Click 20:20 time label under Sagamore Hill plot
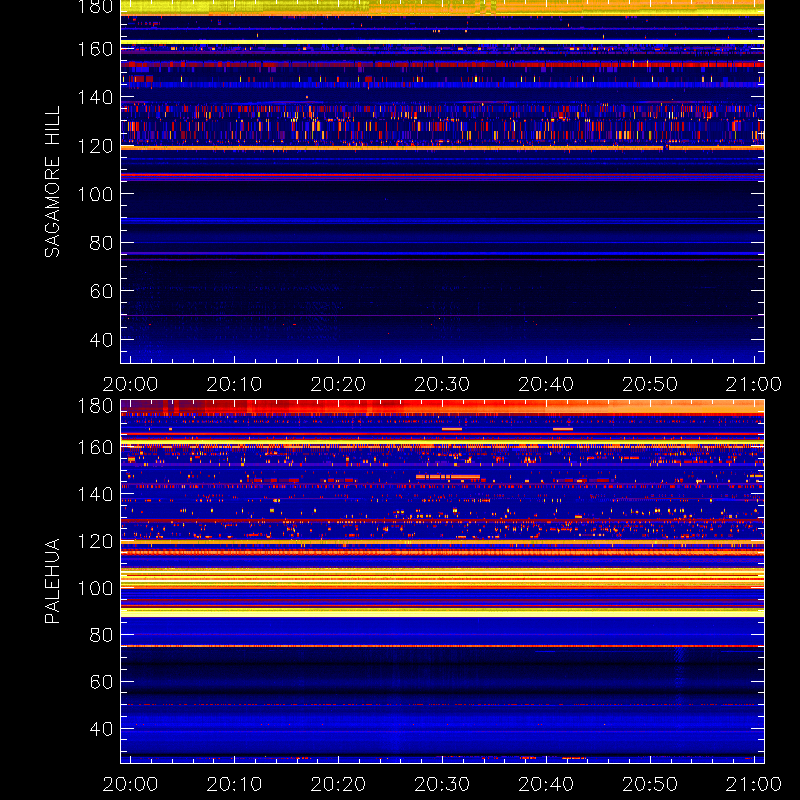 (x=338, y=384)
